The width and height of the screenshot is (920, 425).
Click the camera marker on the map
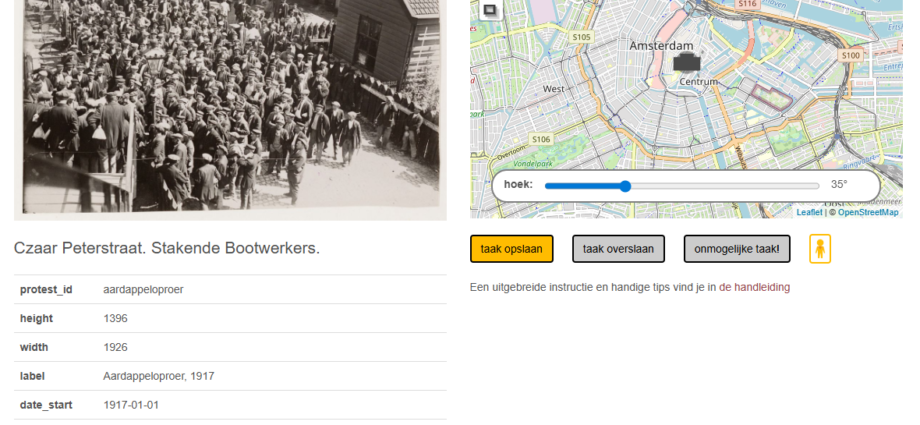click(x=686, y=62)
